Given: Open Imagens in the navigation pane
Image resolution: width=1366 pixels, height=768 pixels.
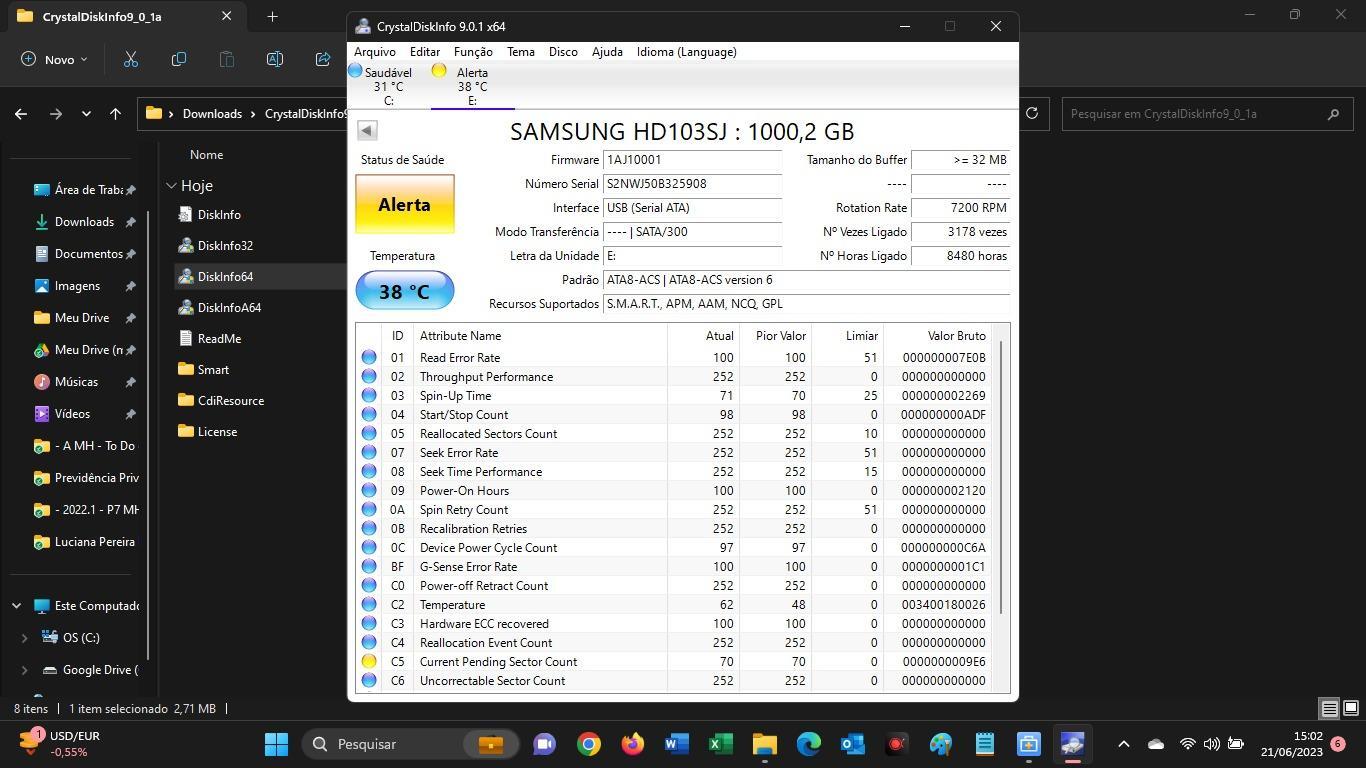Looking at the screenshot, I should pyautogui.click(x=77, y=286).
